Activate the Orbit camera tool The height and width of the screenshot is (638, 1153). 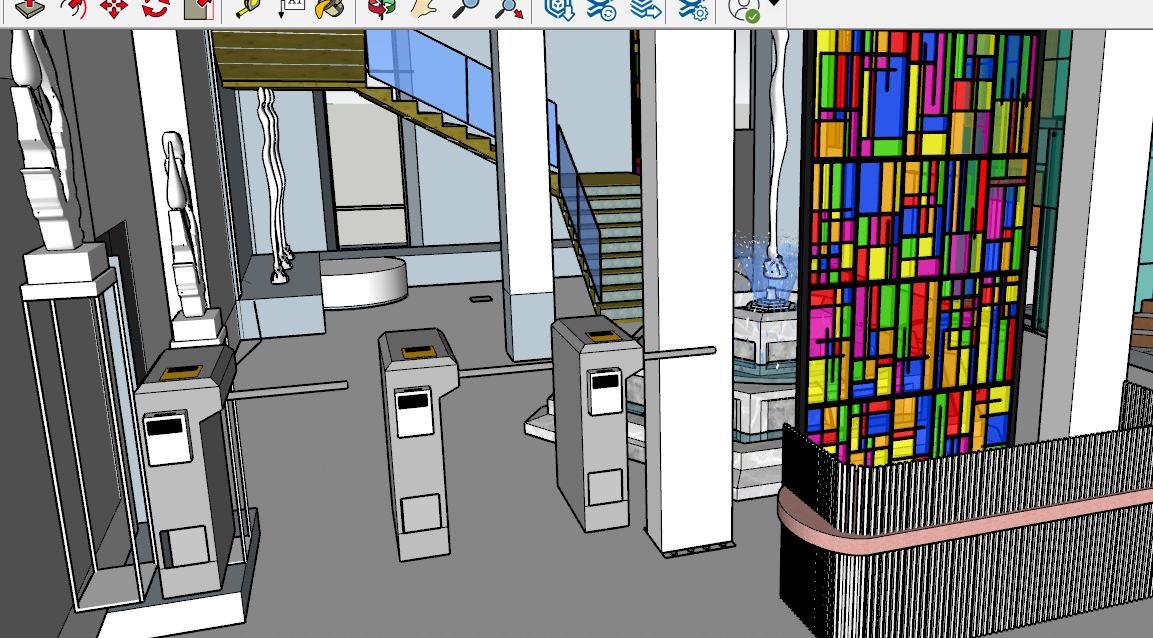381,8
